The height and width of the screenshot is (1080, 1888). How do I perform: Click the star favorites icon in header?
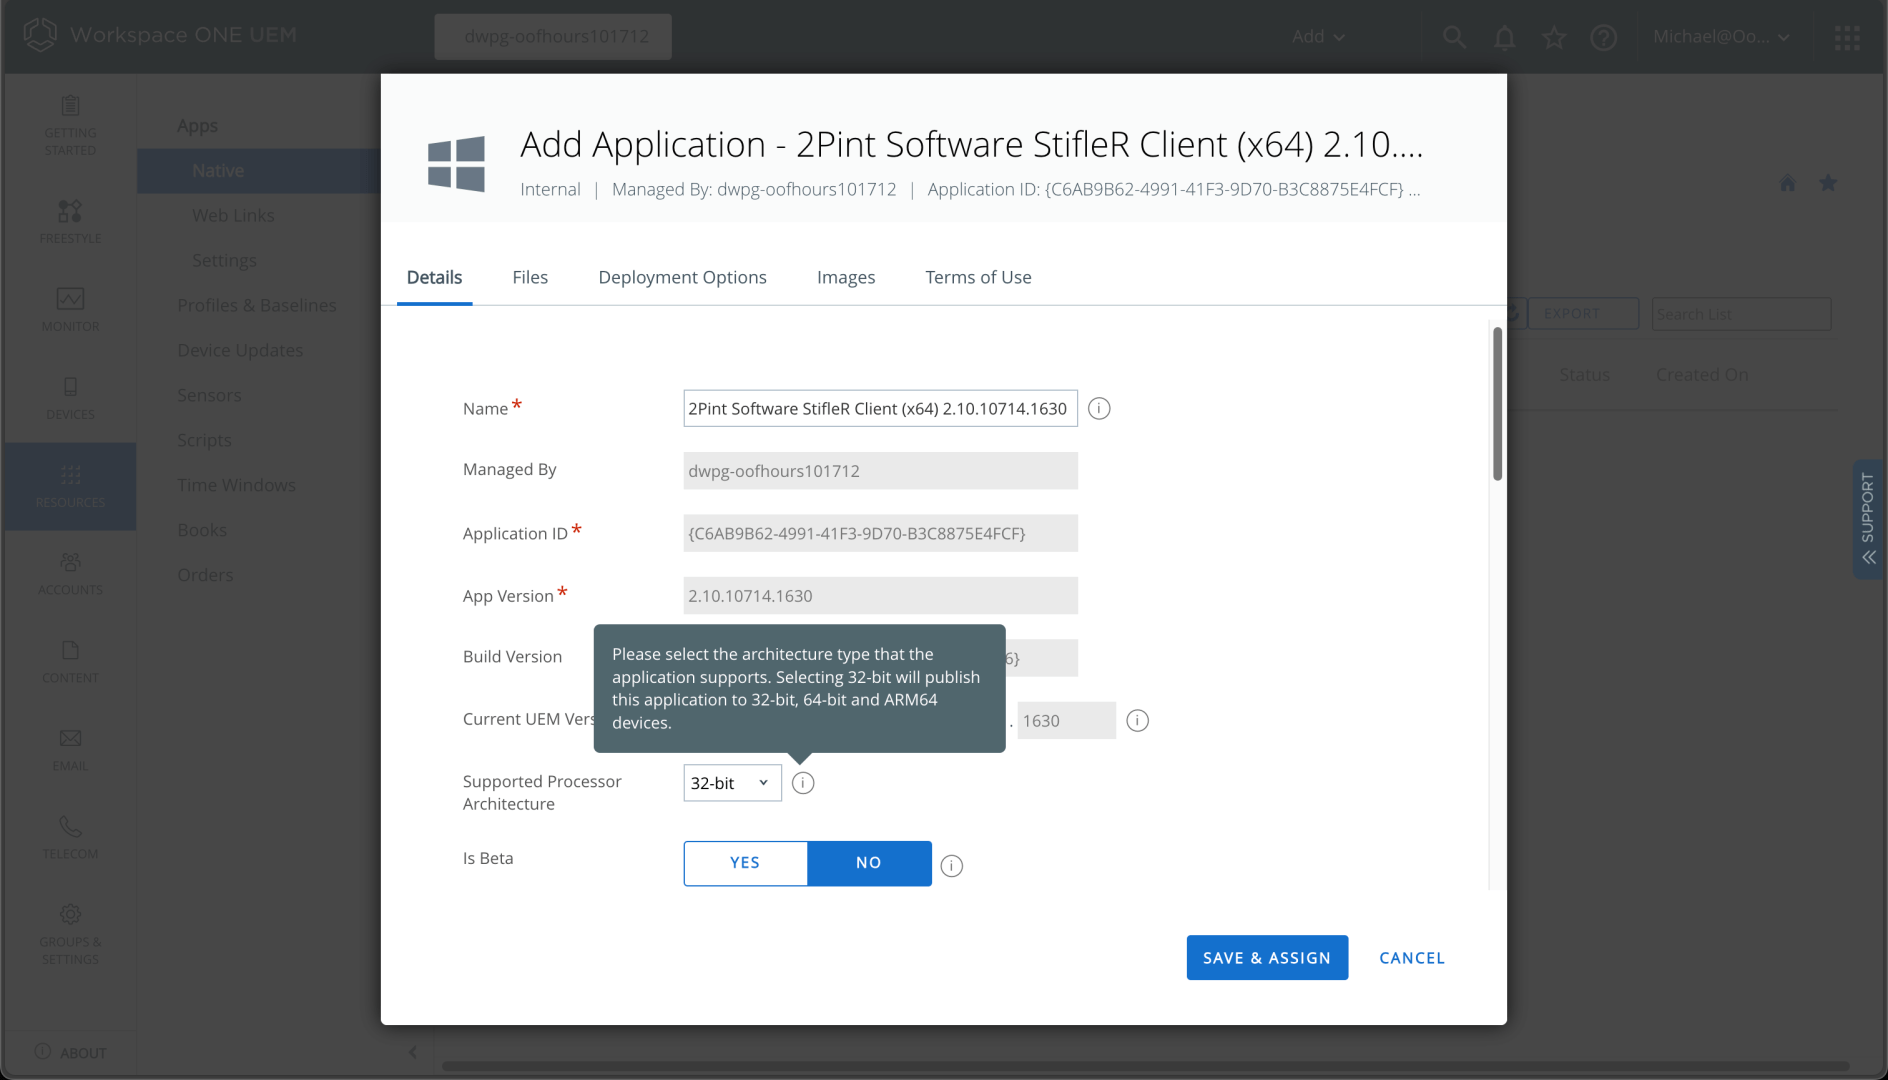[1554, 37]
